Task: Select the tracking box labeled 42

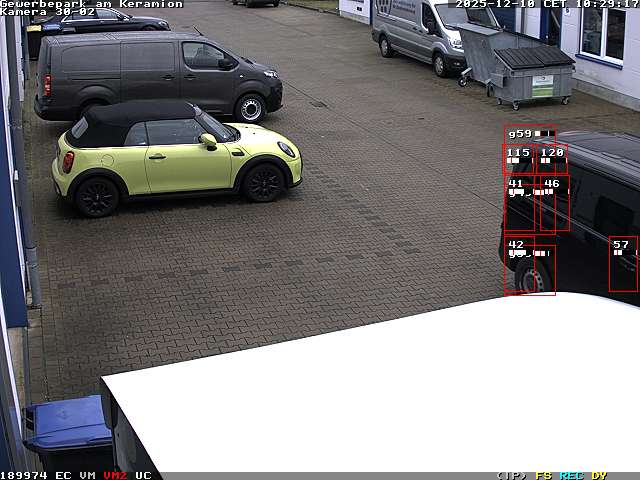Action: 529,268
